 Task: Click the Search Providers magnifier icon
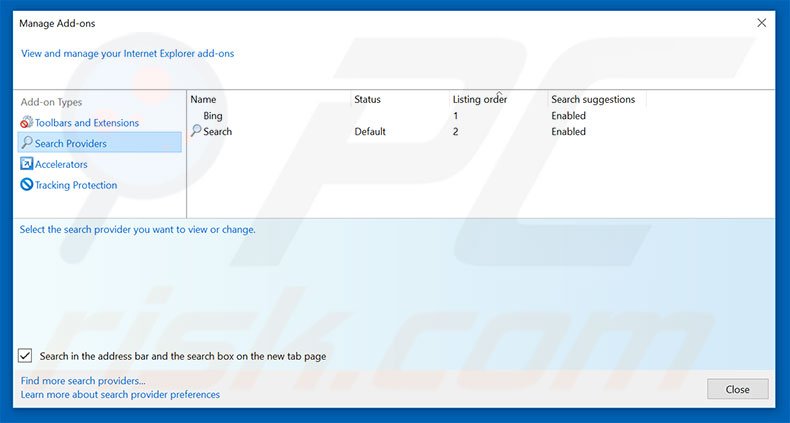[27, 143]
